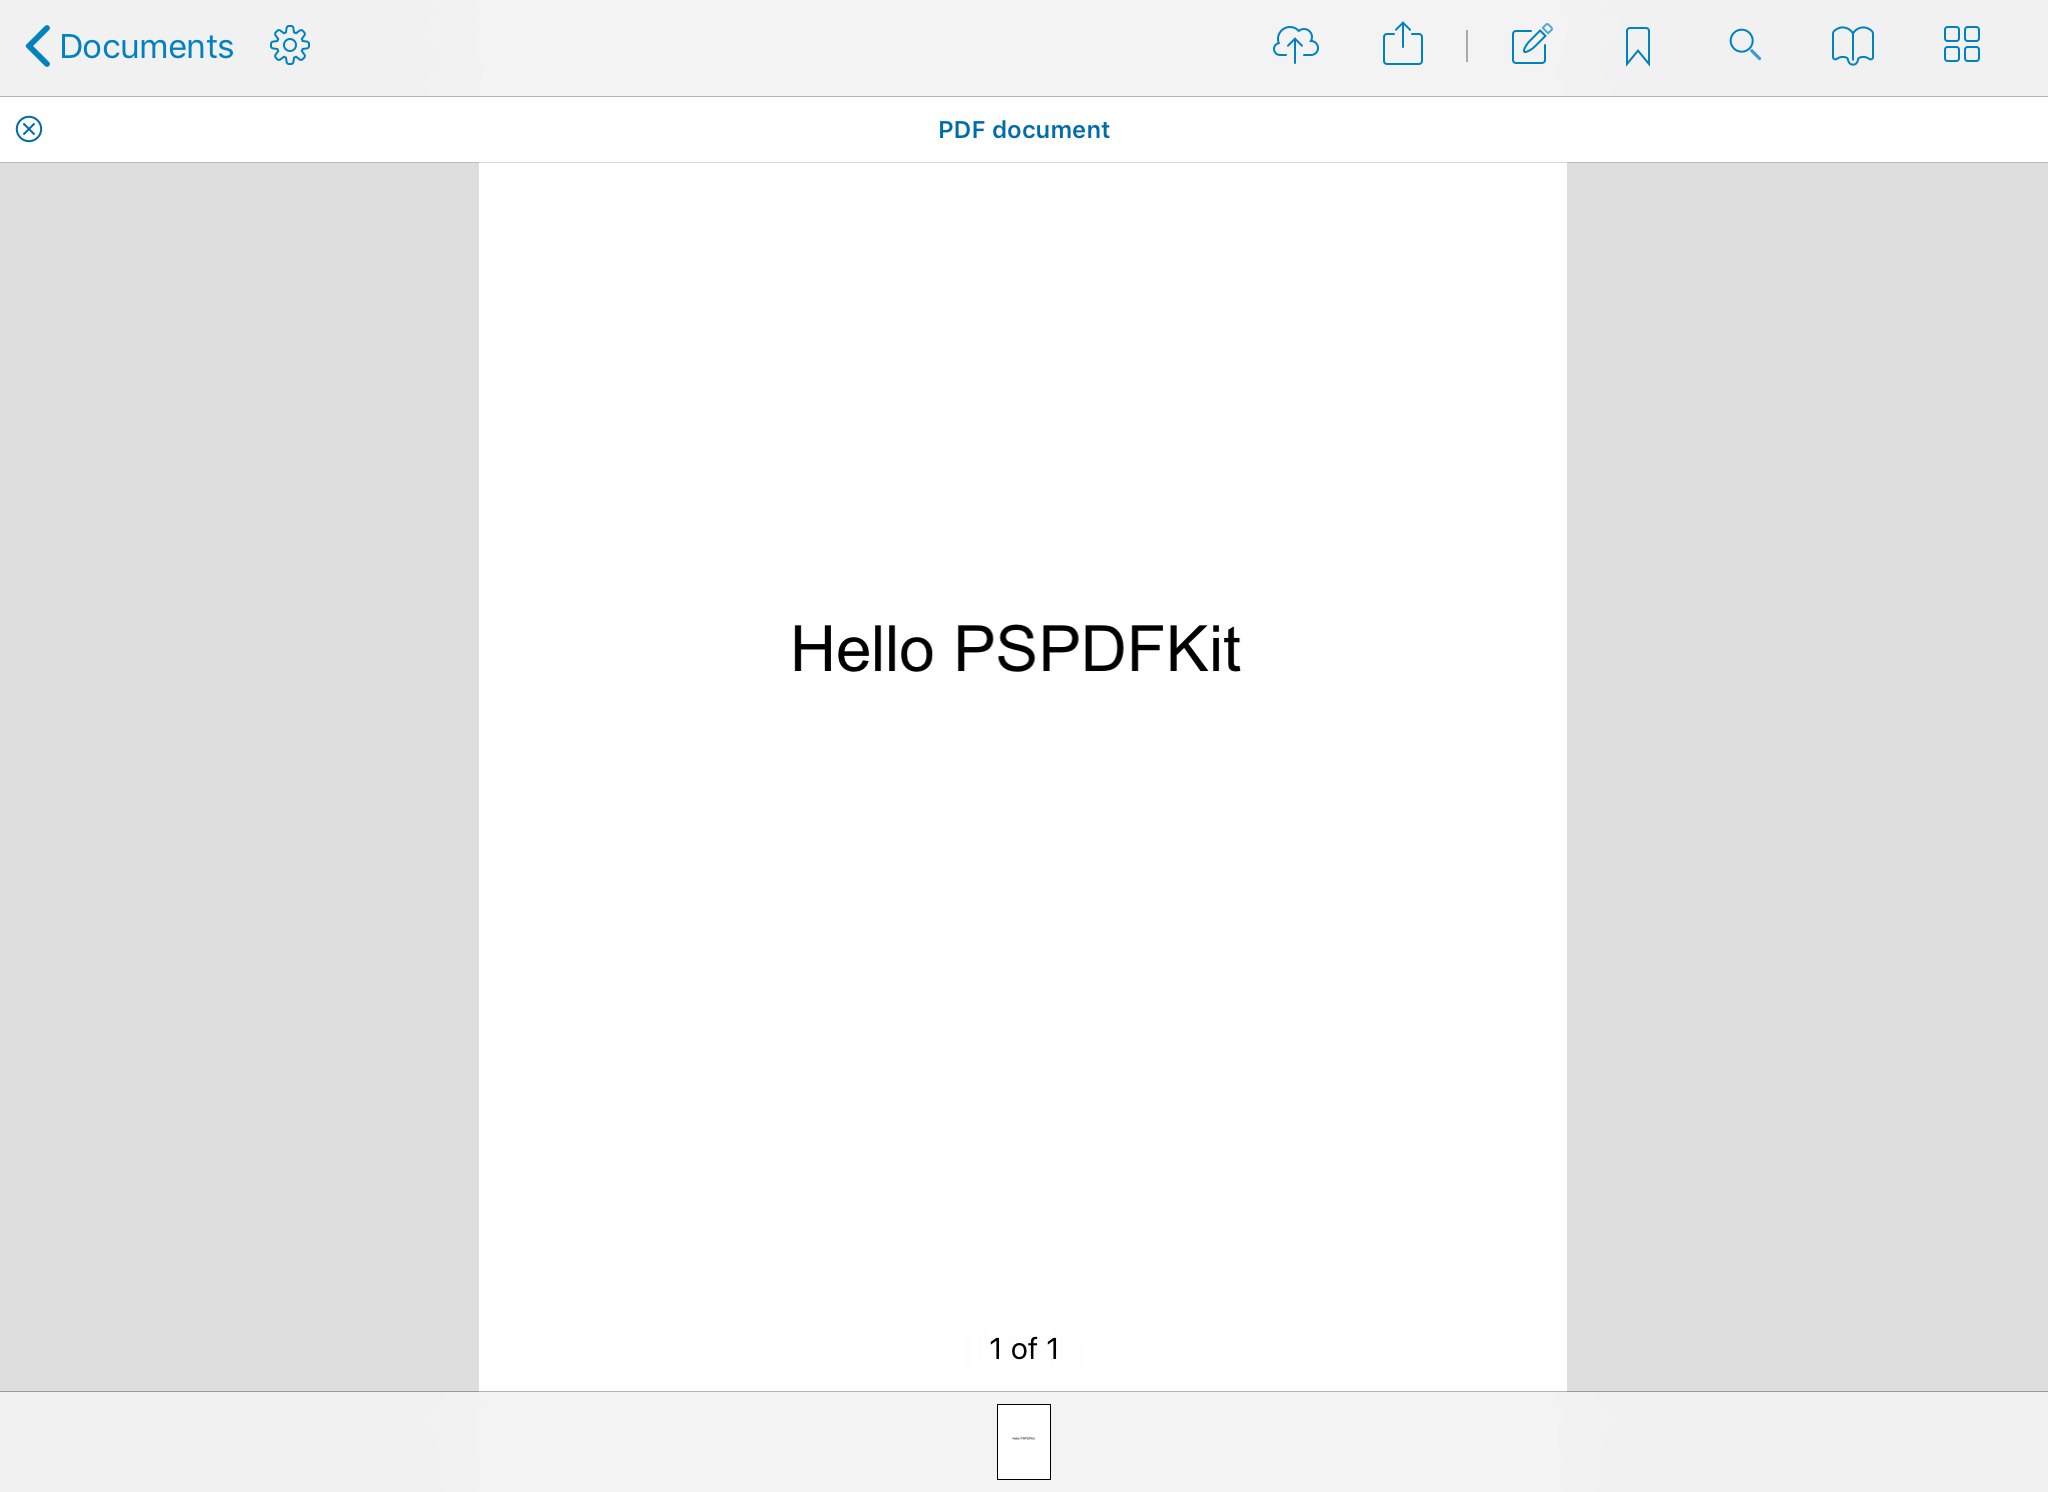Go back to Documents

point(146,46)
